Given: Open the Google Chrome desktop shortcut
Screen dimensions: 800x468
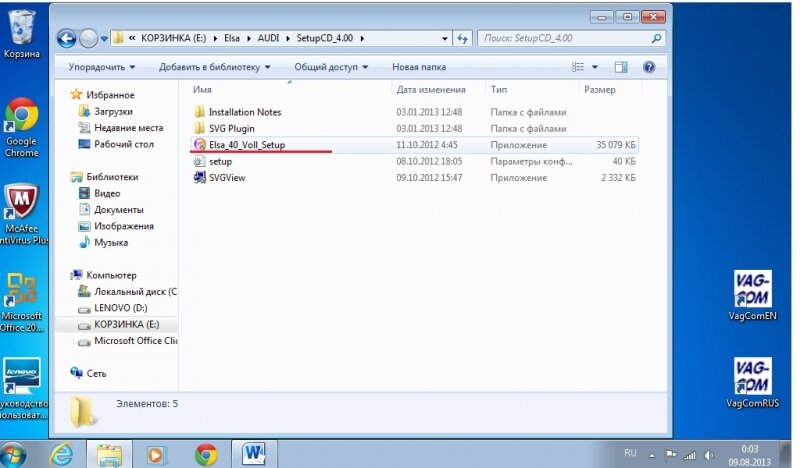Looking at the screenshot, I should coord(21,128).
